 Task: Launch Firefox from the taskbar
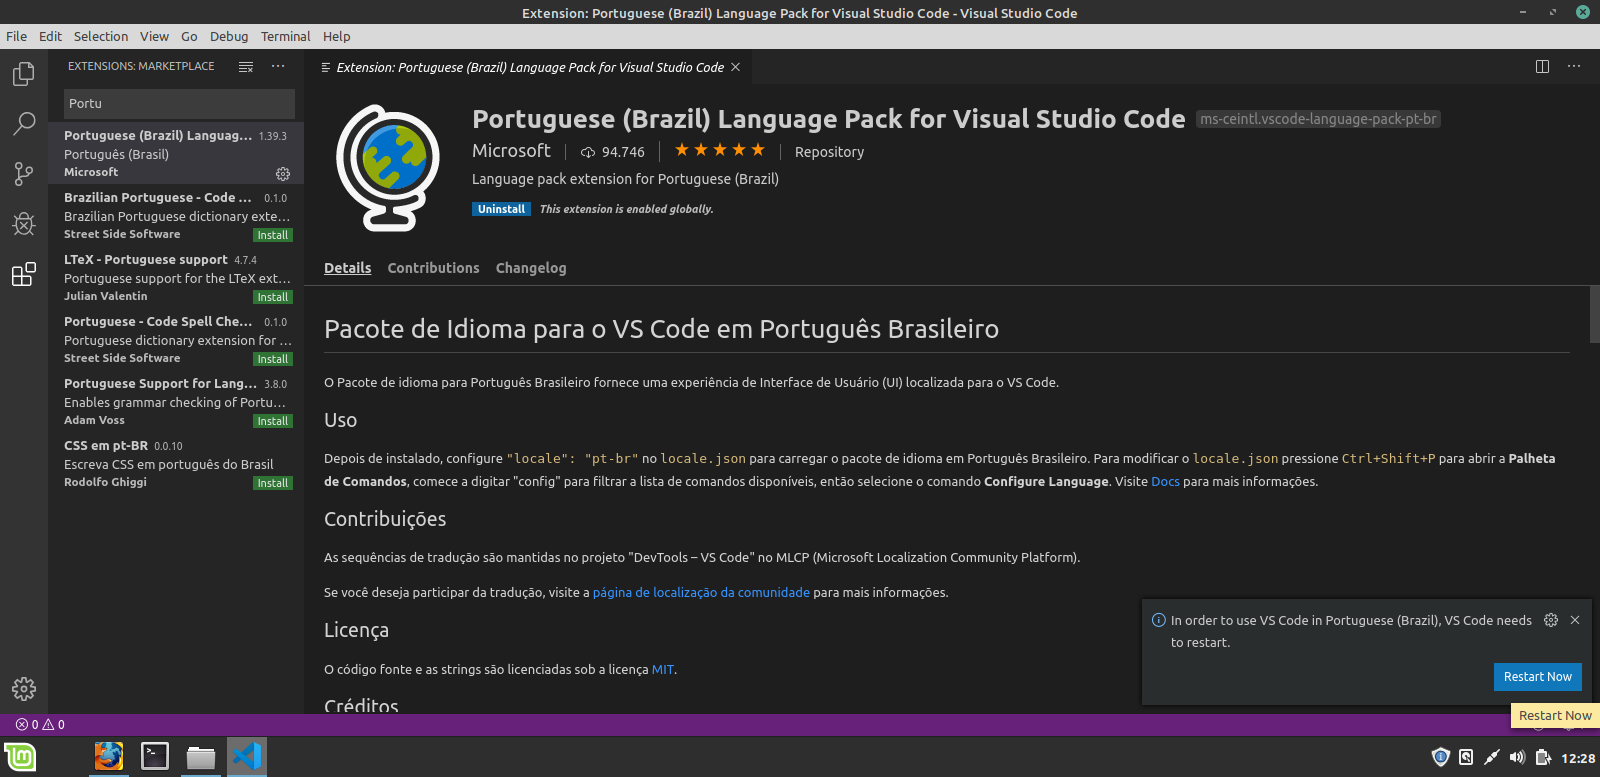click(109, 757)
